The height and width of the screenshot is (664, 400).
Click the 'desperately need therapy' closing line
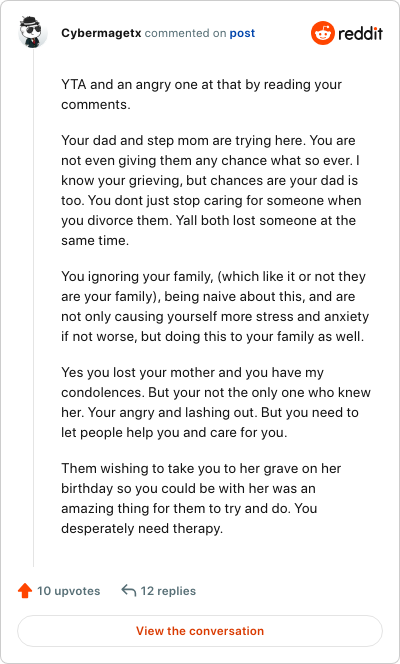(142, 528)
